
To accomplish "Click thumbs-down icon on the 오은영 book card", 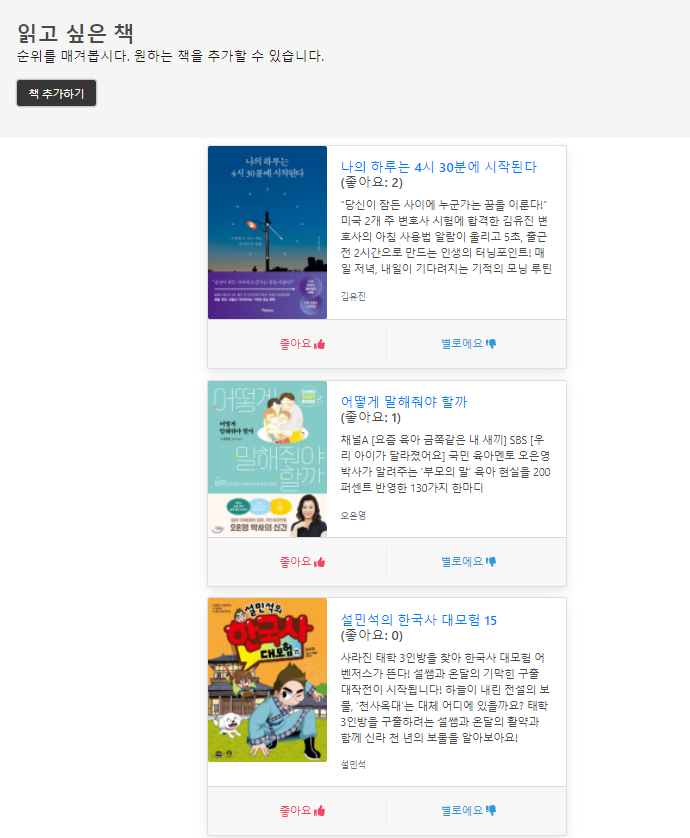I will tap(491, 562).
